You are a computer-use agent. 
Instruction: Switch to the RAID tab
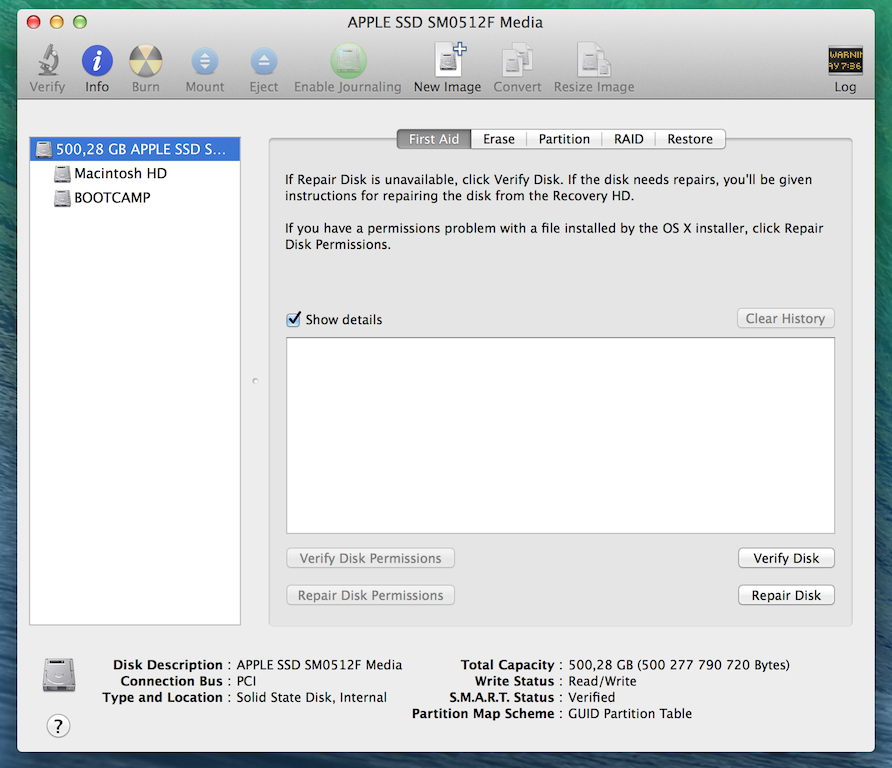[629, 139]
